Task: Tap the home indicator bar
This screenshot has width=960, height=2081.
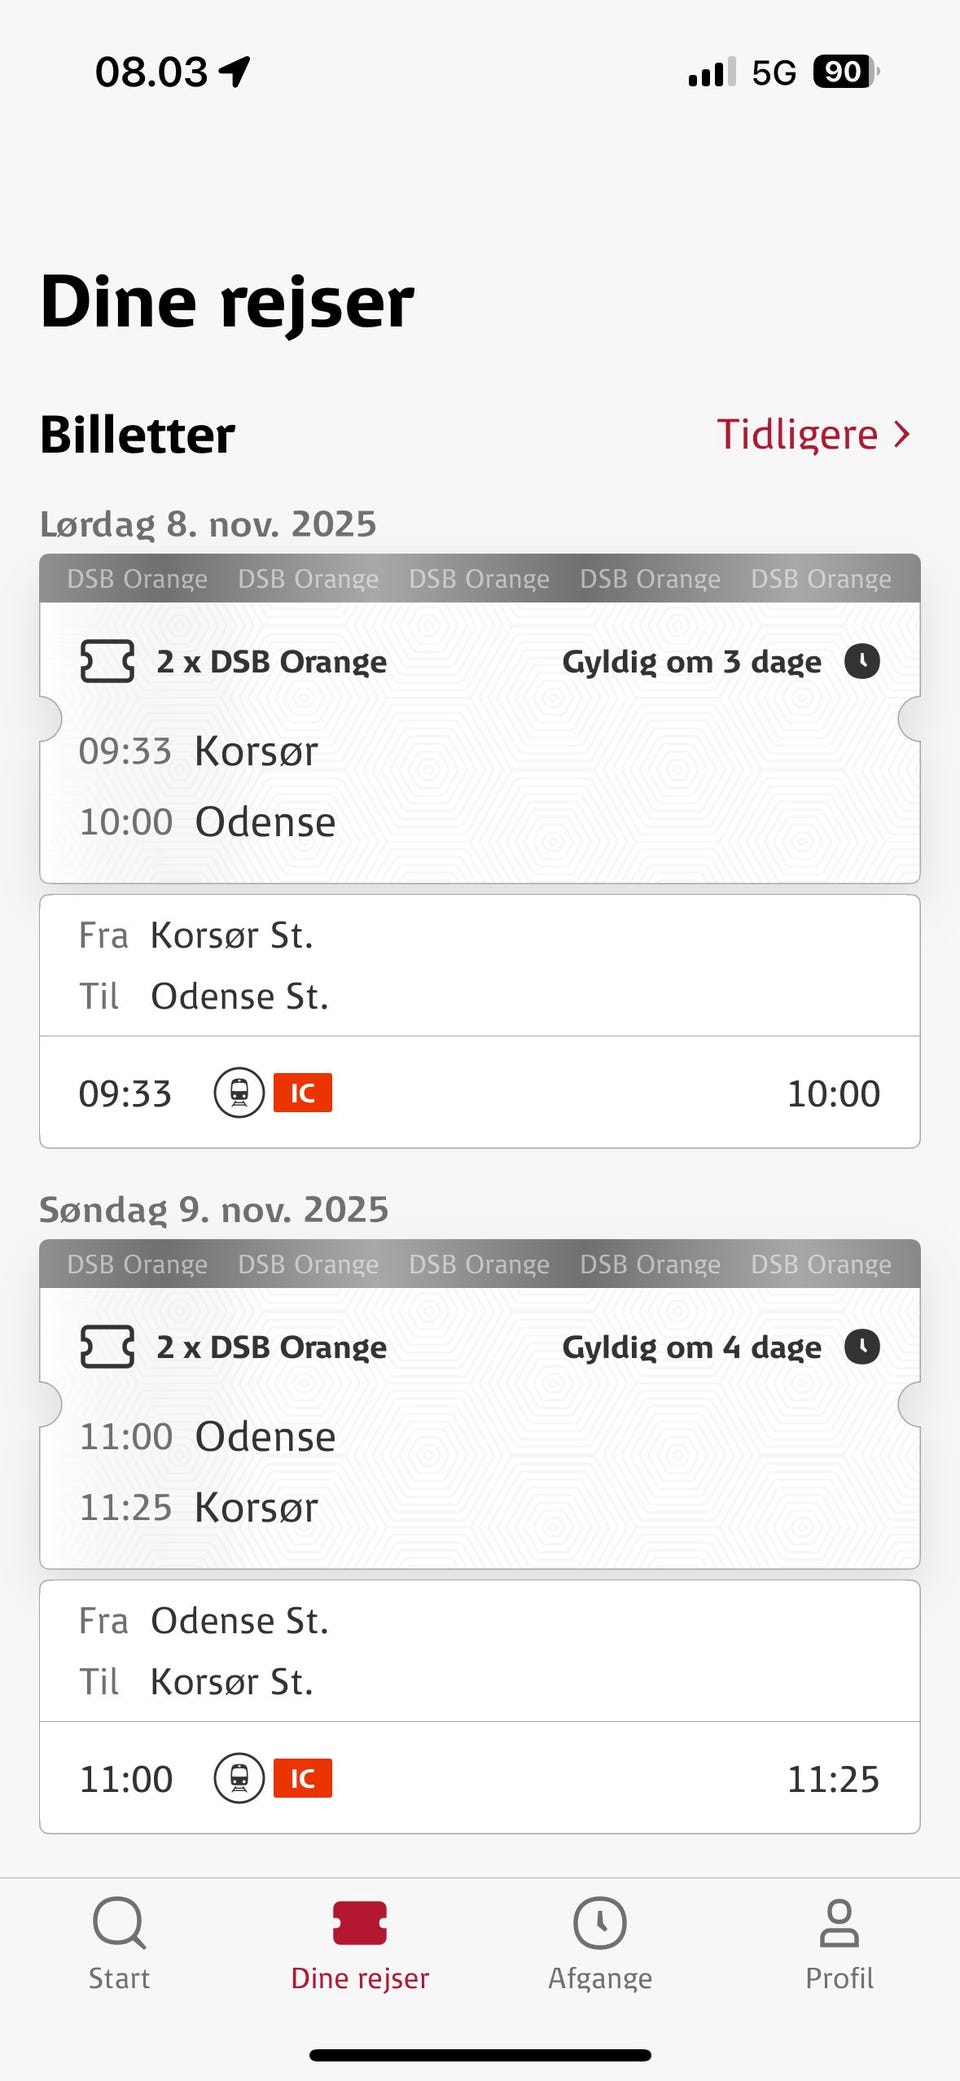Action: coord(480,2055)
